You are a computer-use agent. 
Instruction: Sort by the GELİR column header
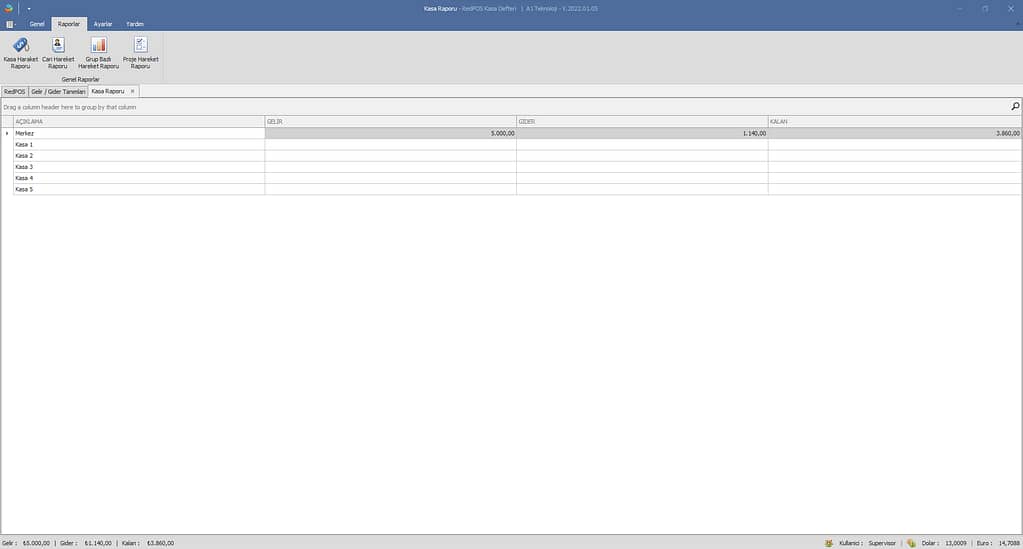coord(390,121)
